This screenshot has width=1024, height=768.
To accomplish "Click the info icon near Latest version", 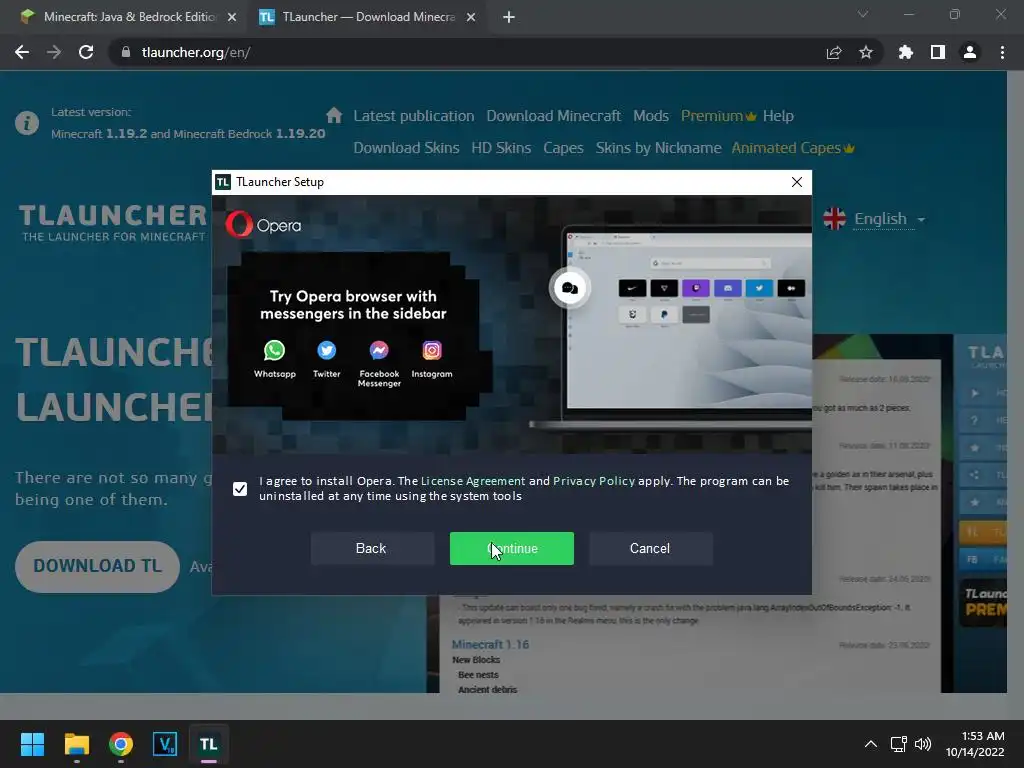I will pyautogui.click(x=27, y=123).
